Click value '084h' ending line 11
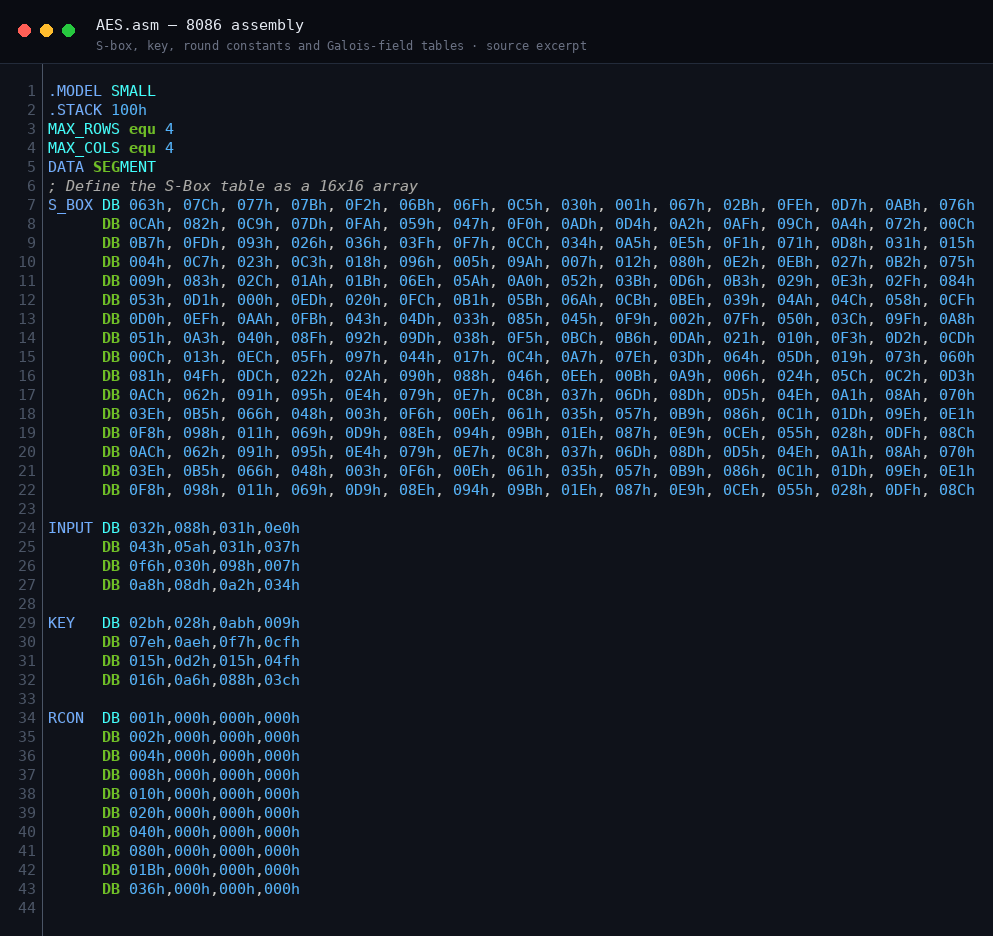Screen dimensions: 993x936 pos(956,281)
